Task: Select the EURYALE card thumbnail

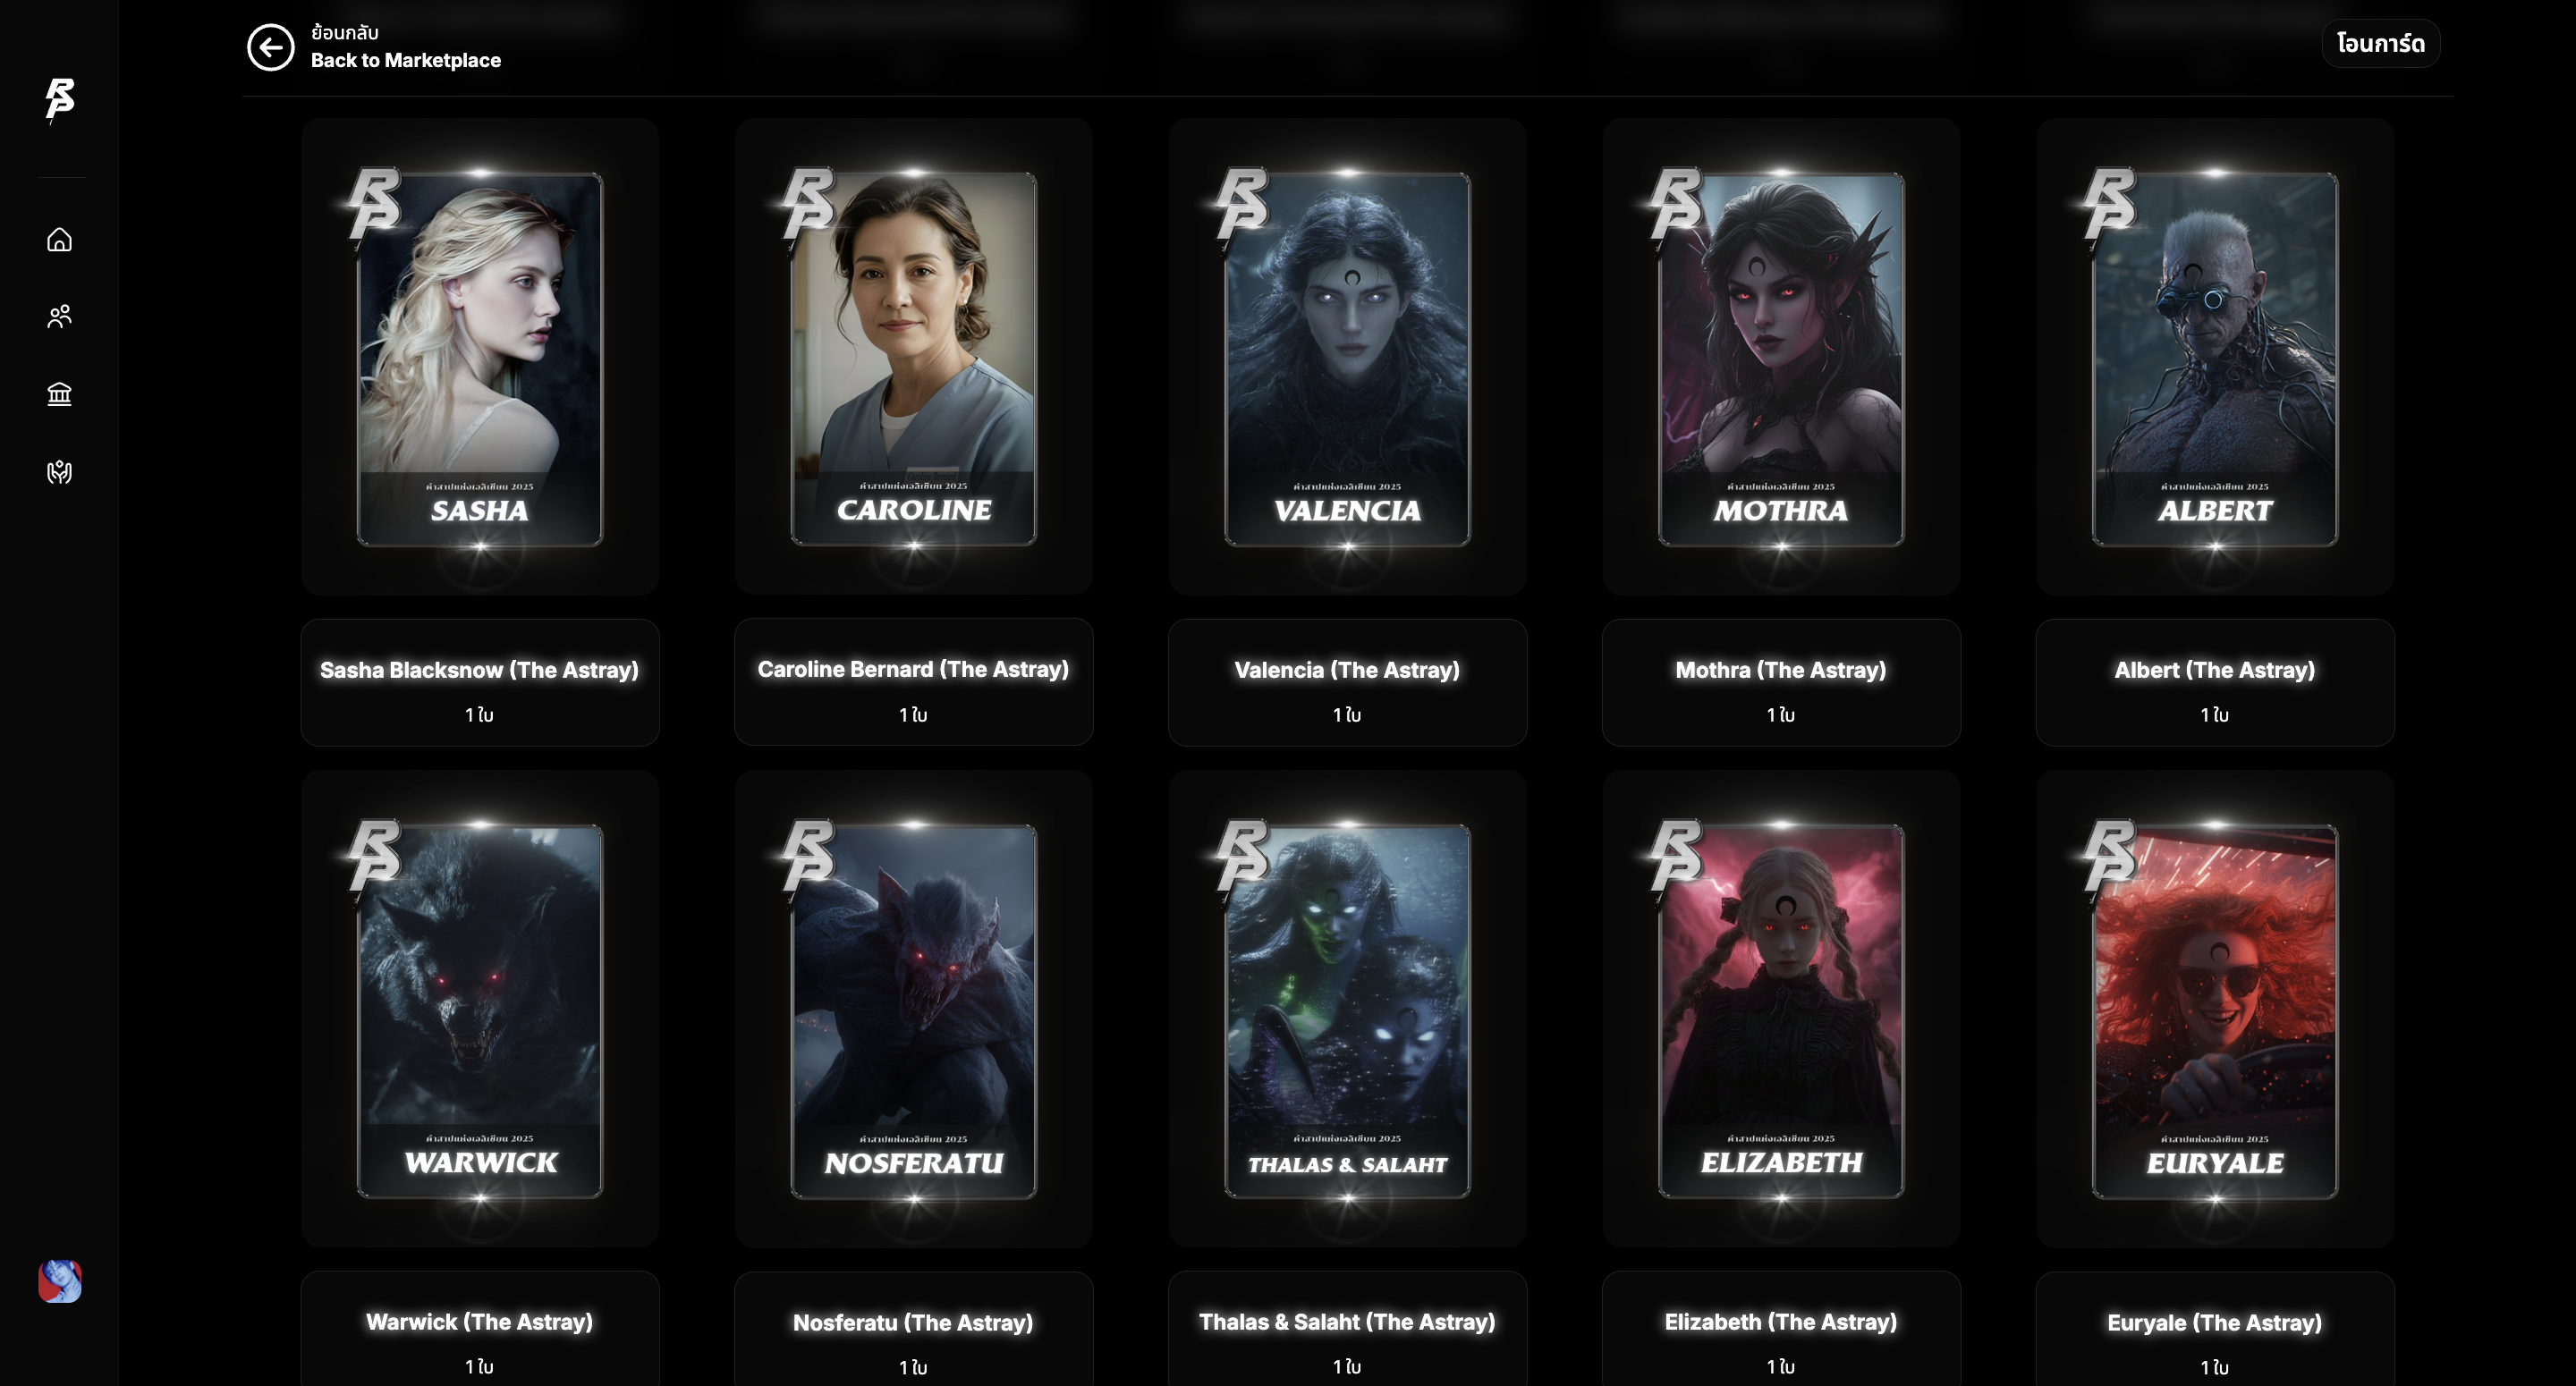Action: pyautogui.click(x=2215, y=1009)
